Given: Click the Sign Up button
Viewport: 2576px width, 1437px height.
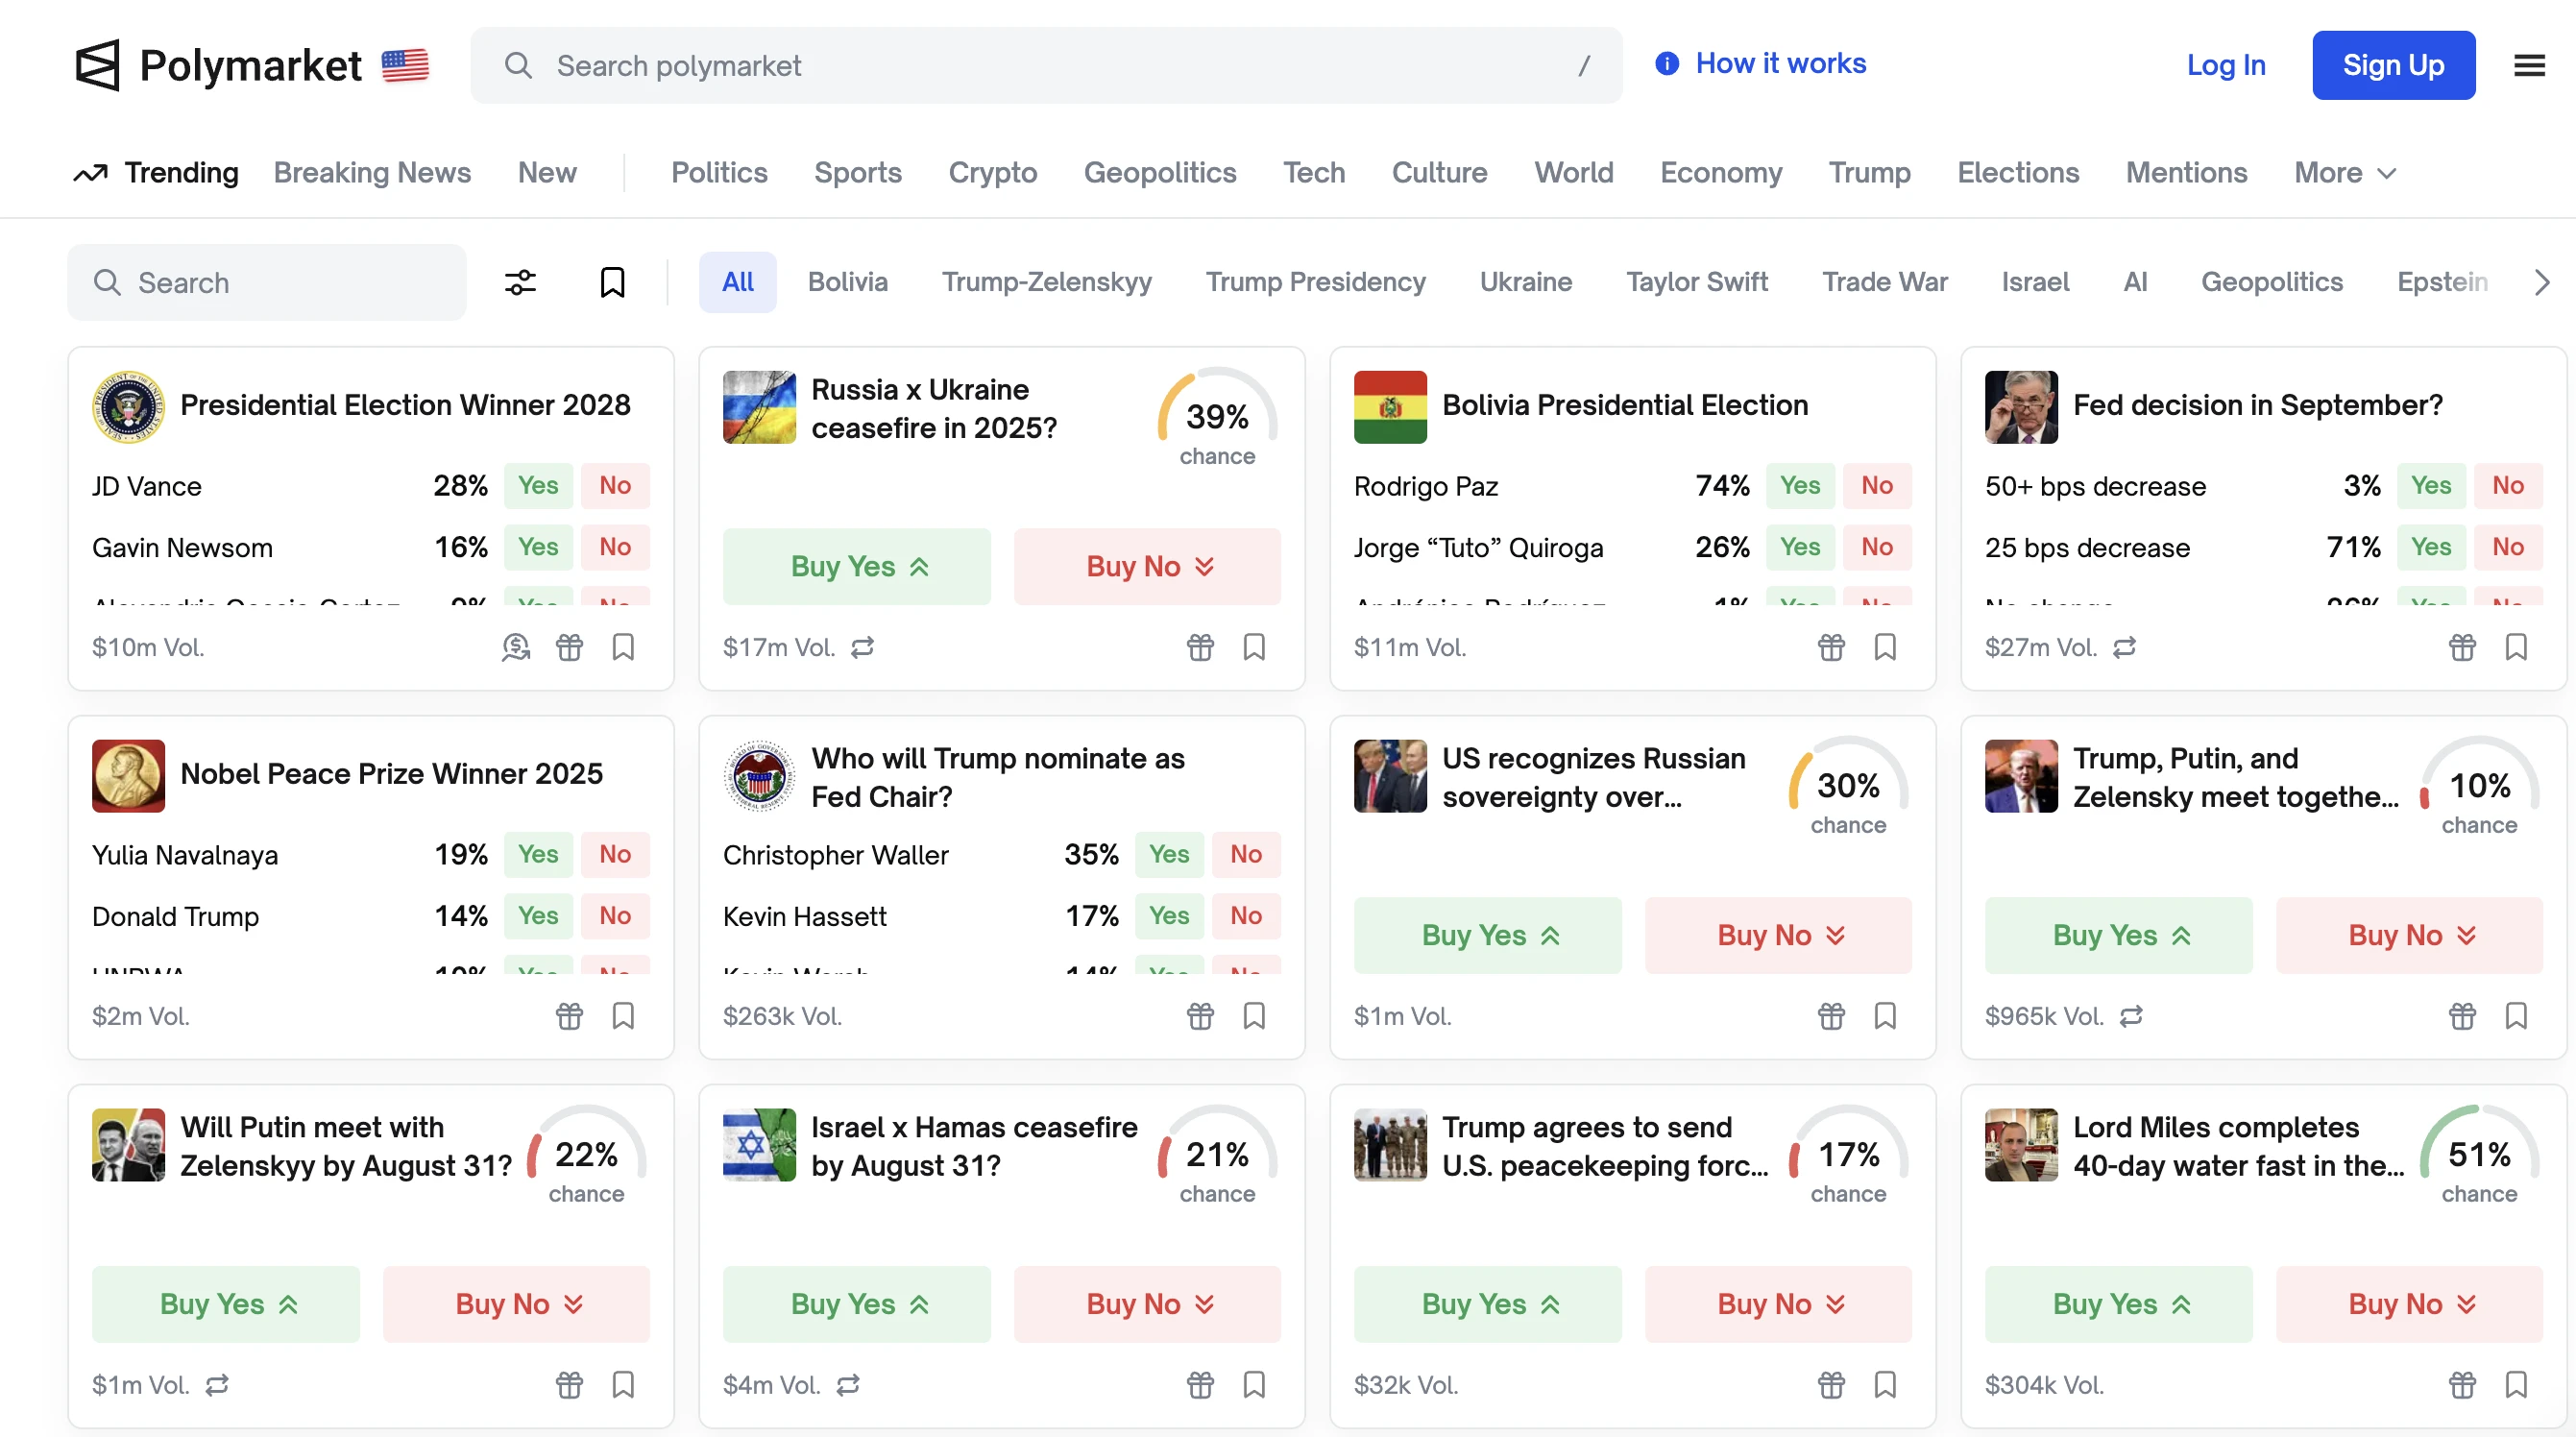Looking at the screenshot, I should tap(2393, 65).
